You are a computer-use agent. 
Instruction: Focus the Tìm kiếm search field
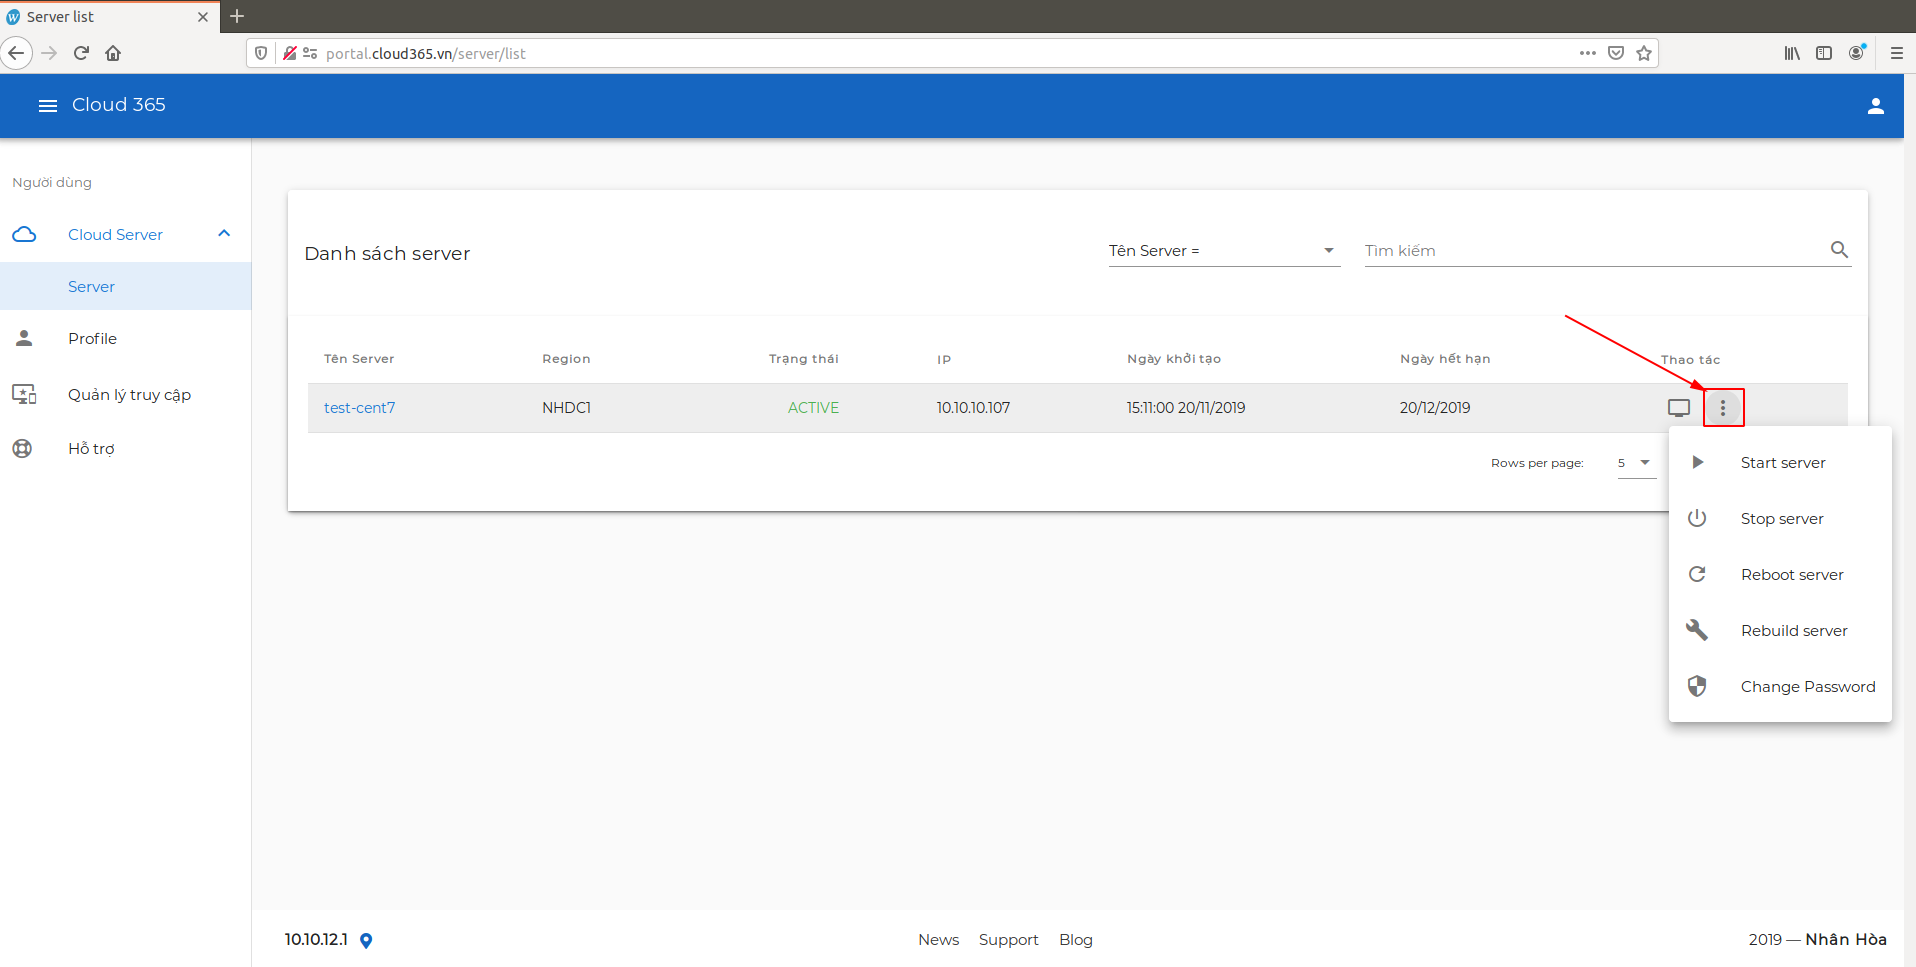click(1595, 251)
